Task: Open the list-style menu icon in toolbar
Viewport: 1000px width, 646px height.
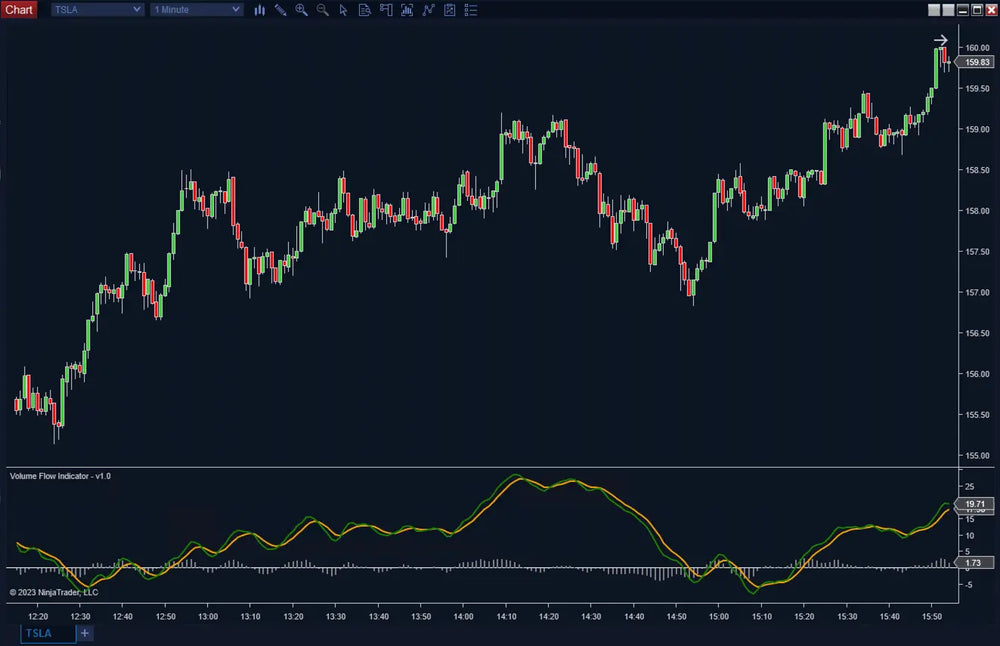Action: [x=471, y=10]
